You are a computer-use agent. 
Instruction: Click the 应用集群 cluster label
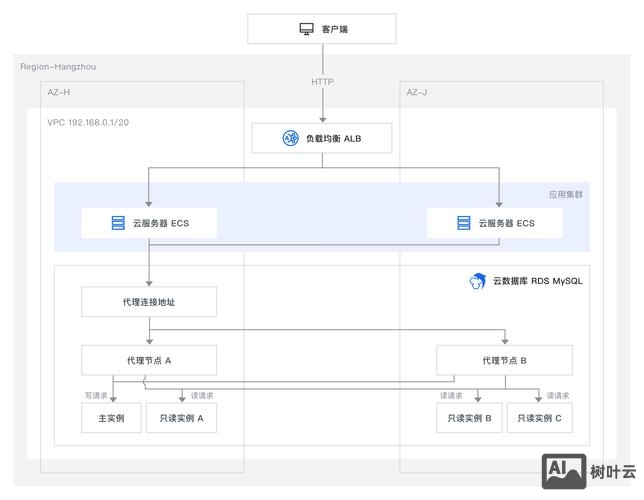point(565,194)
